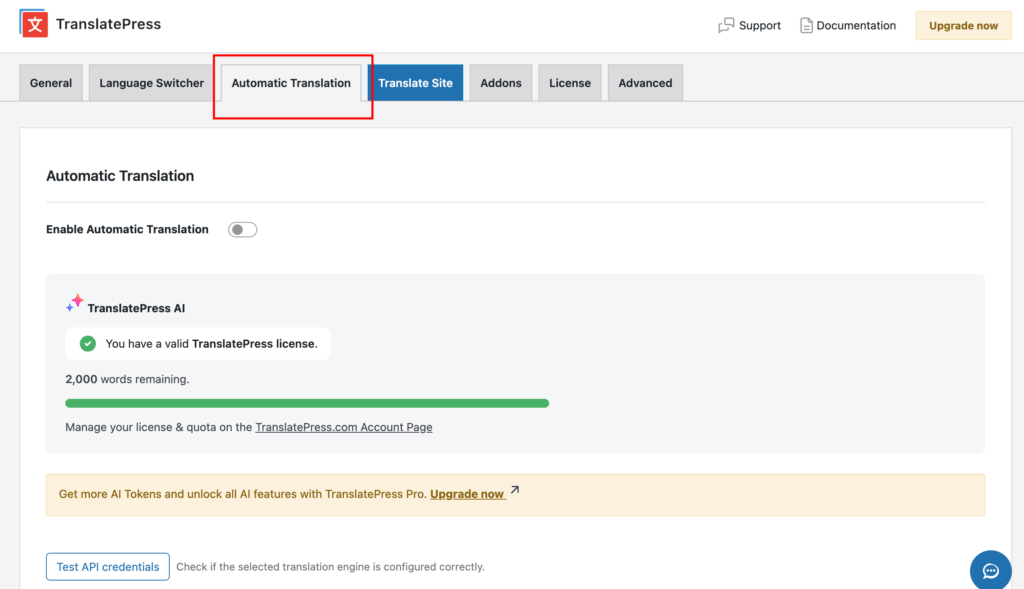Click the green checkmark license status icon
The image size is (1024, 589).
86,342
